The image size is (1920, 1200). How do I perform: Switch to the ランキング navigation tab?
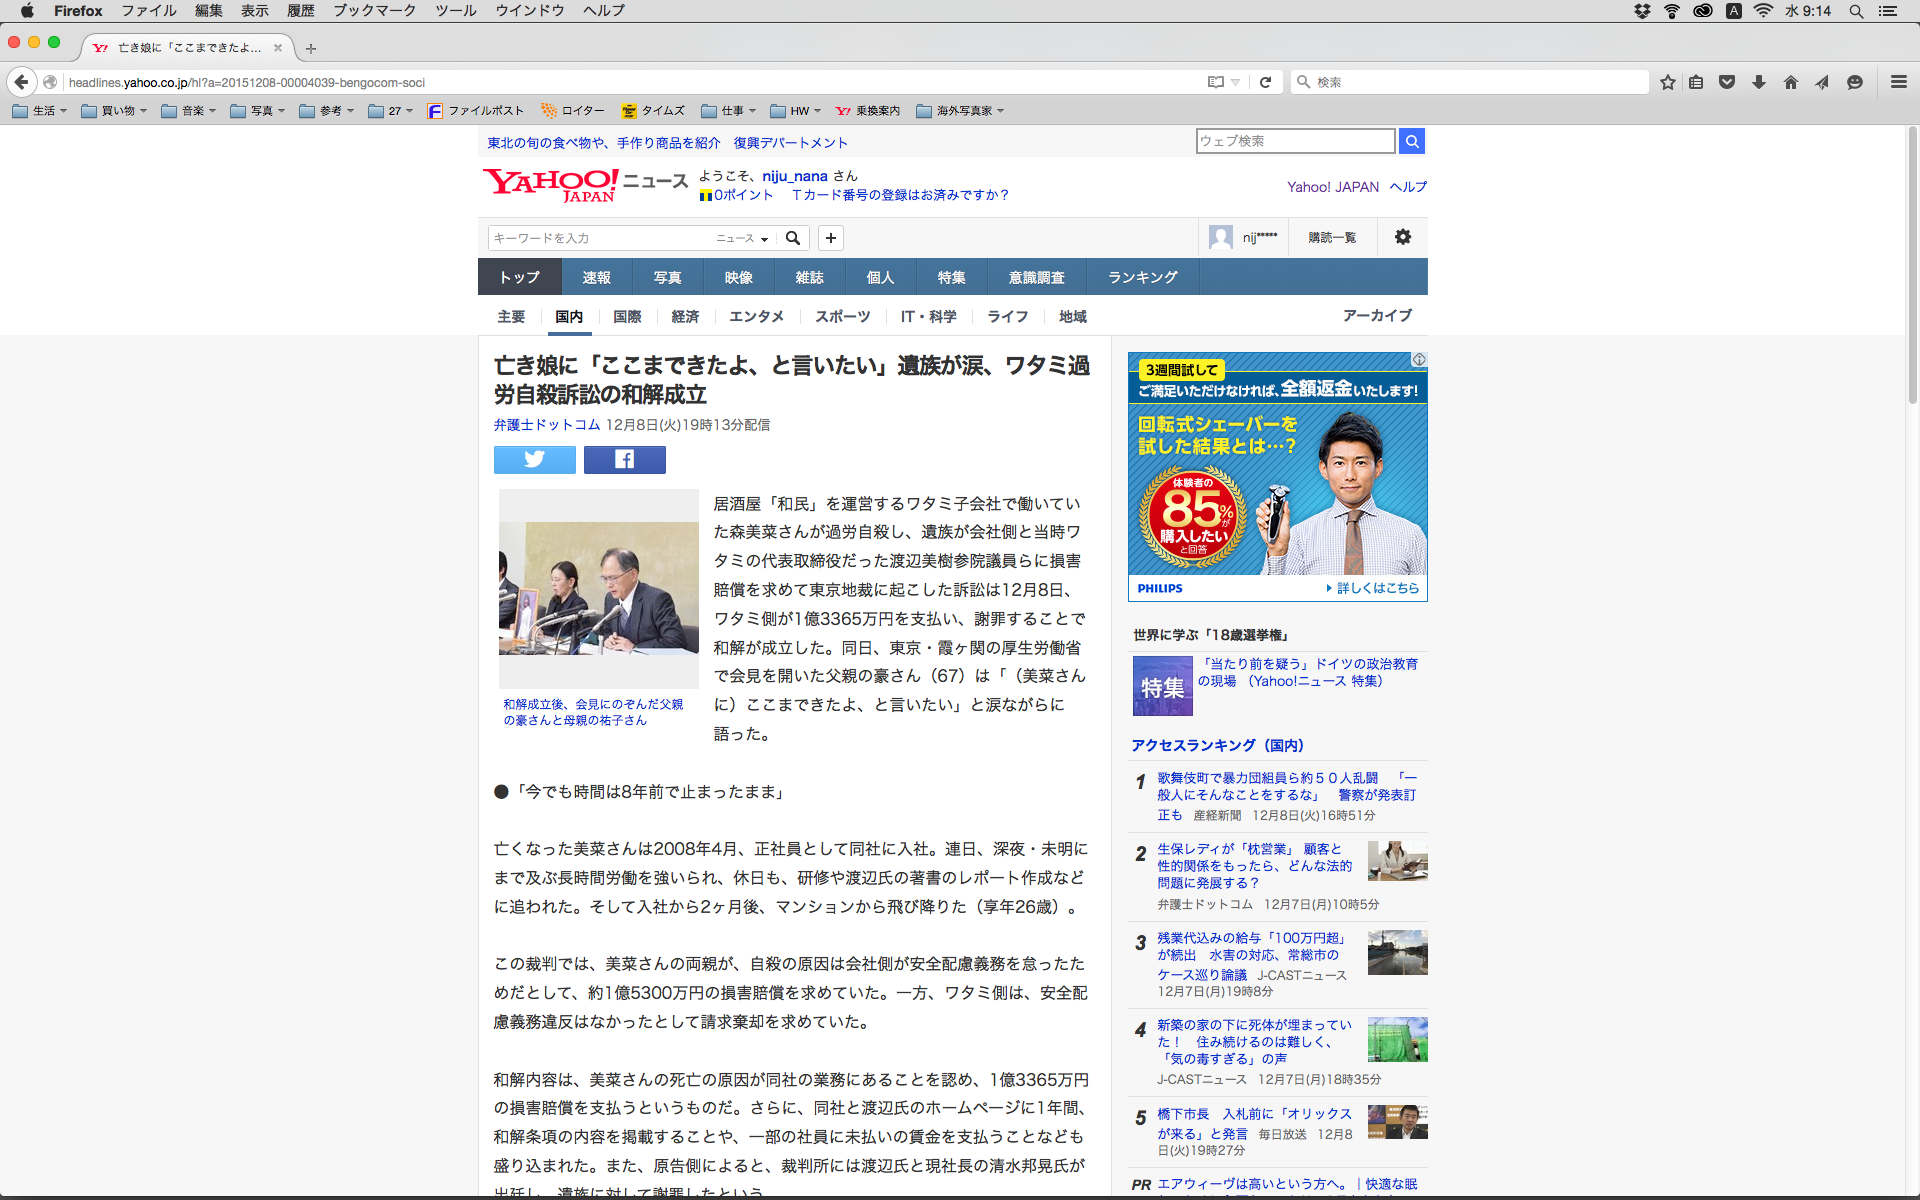[x=1142, y=277]
